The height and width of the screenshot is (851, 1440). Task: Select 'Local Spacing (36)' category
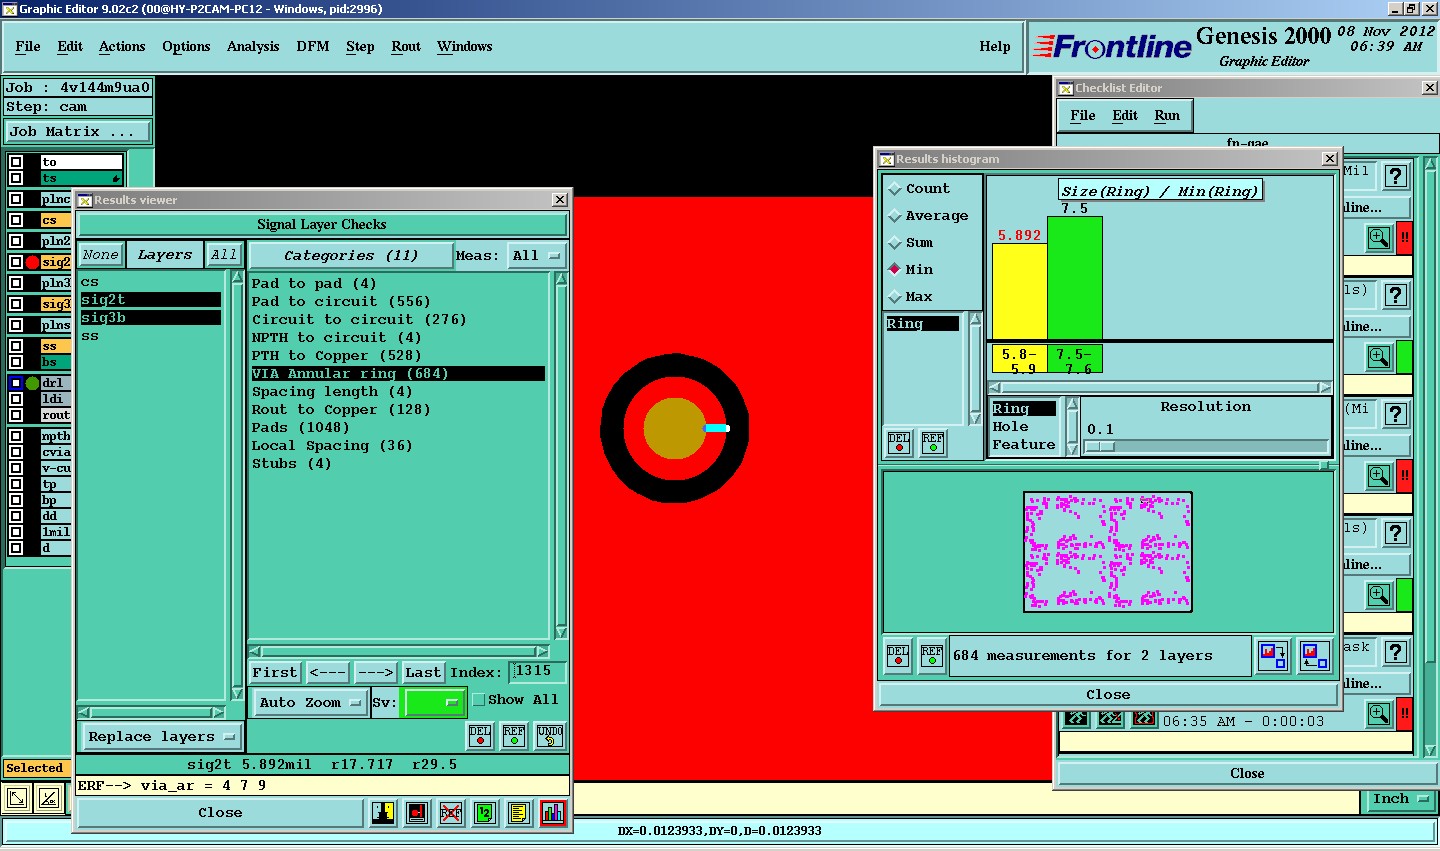tap(332, 446)
